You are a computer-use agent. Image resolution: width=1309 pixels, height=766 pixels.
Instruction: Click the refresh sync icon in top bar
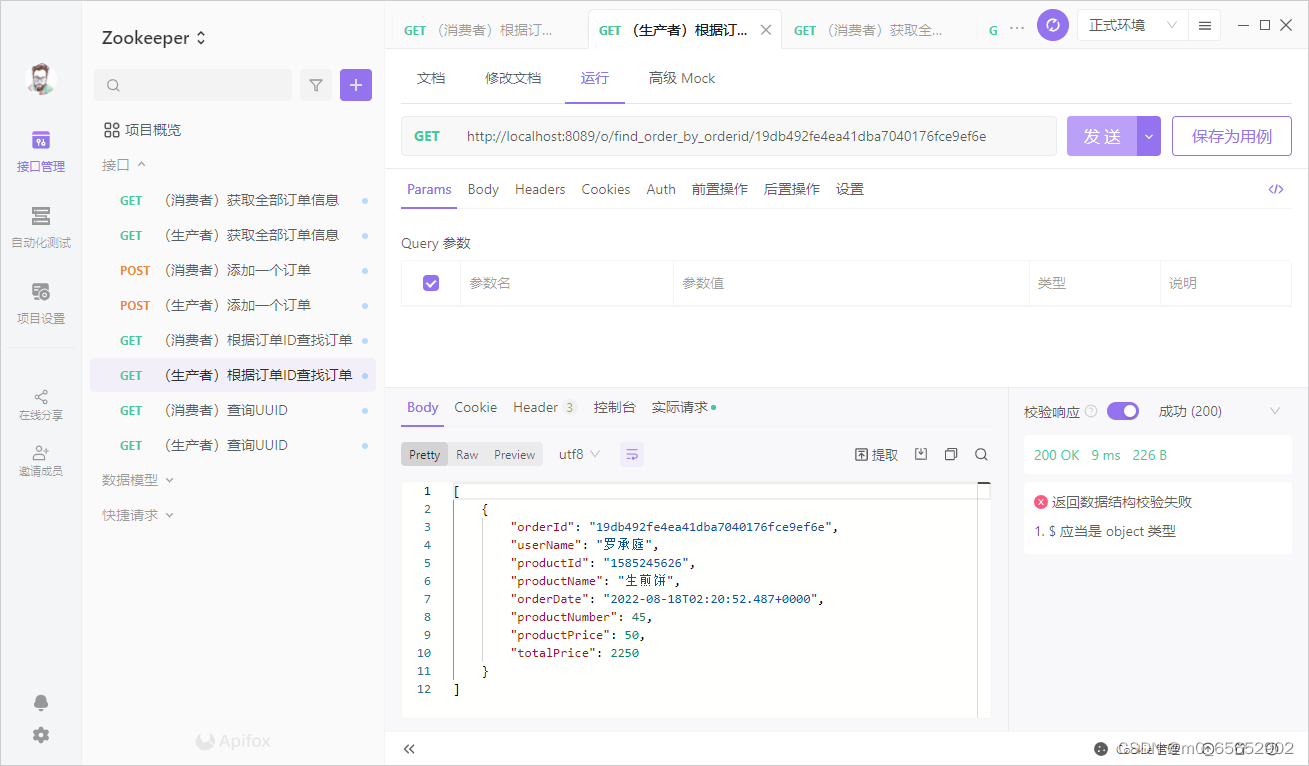1053,25
